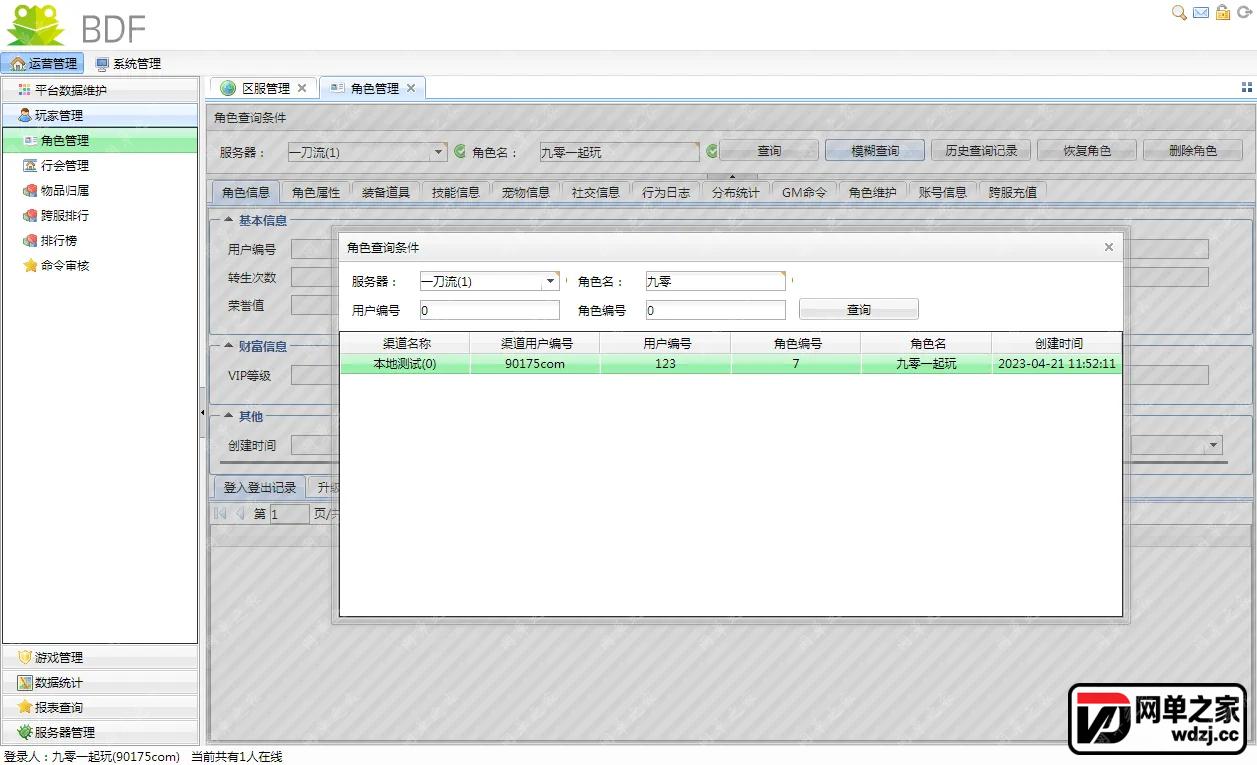Image resolution: width=1257 pixels, height=765 pixels.
Task: Expand 报表查询 accordion section
Action: coord(100,707)
